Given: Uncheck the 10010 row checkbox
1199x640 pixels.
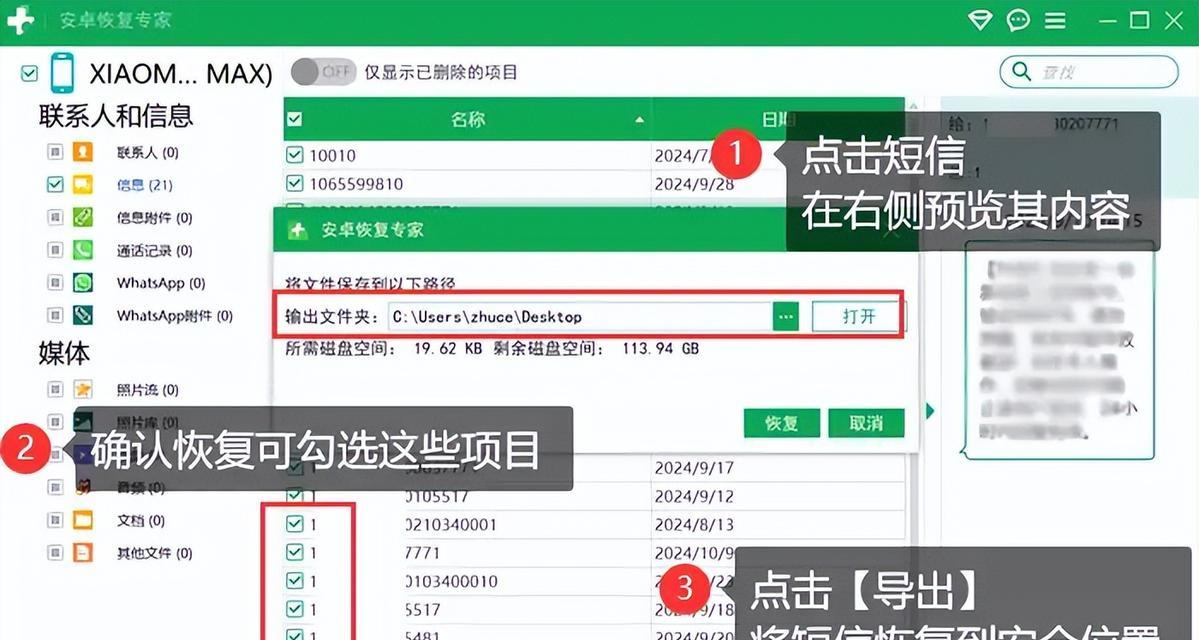Looking at the screenshot, I should 294,155.
